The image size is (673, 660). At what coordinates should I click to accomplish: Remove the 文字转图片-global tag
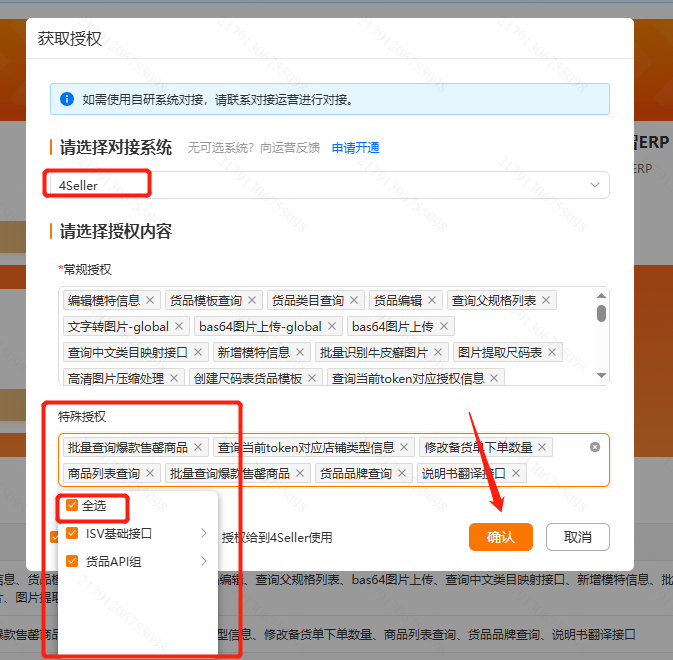[179, 327]
